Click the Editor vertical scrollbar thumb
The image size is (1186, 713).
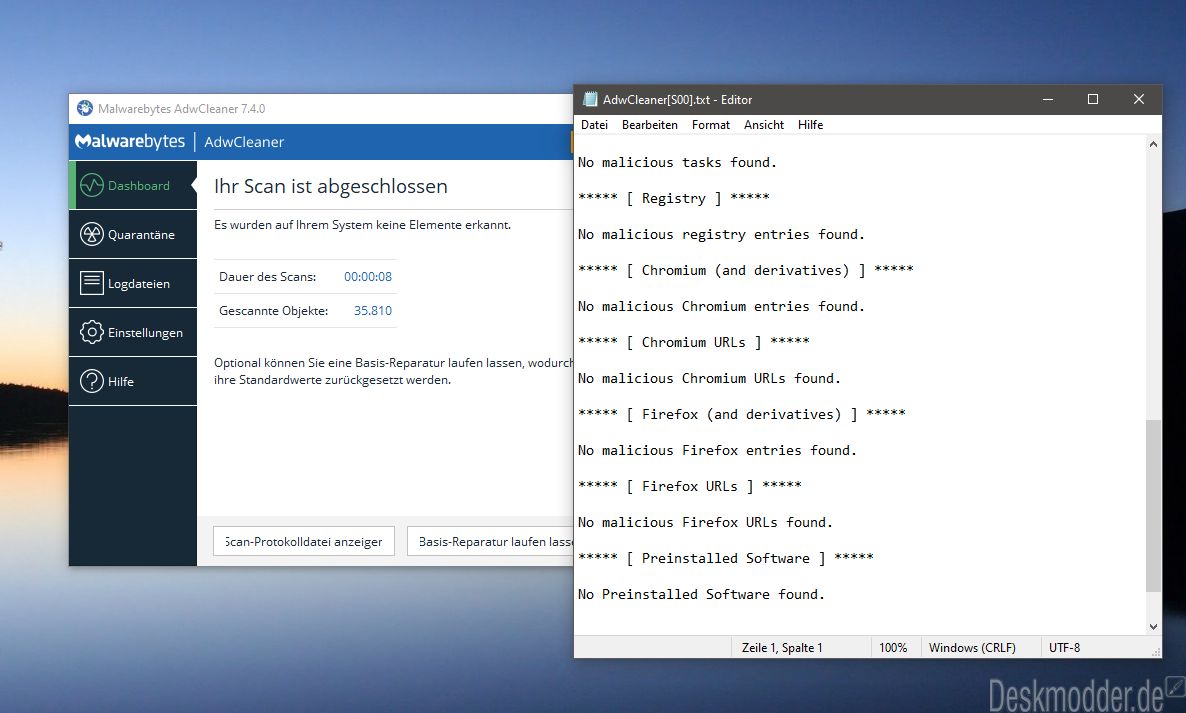click(x=1153, y=506)
